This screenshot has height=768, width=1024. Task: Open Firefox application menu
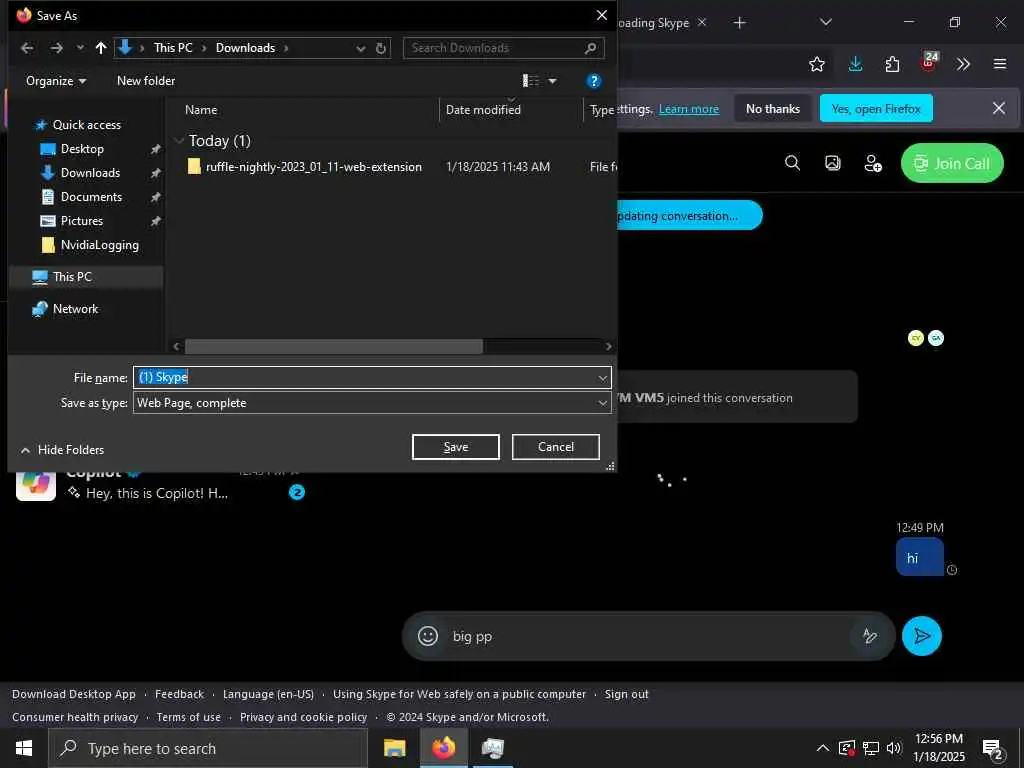pos(1000,64)
